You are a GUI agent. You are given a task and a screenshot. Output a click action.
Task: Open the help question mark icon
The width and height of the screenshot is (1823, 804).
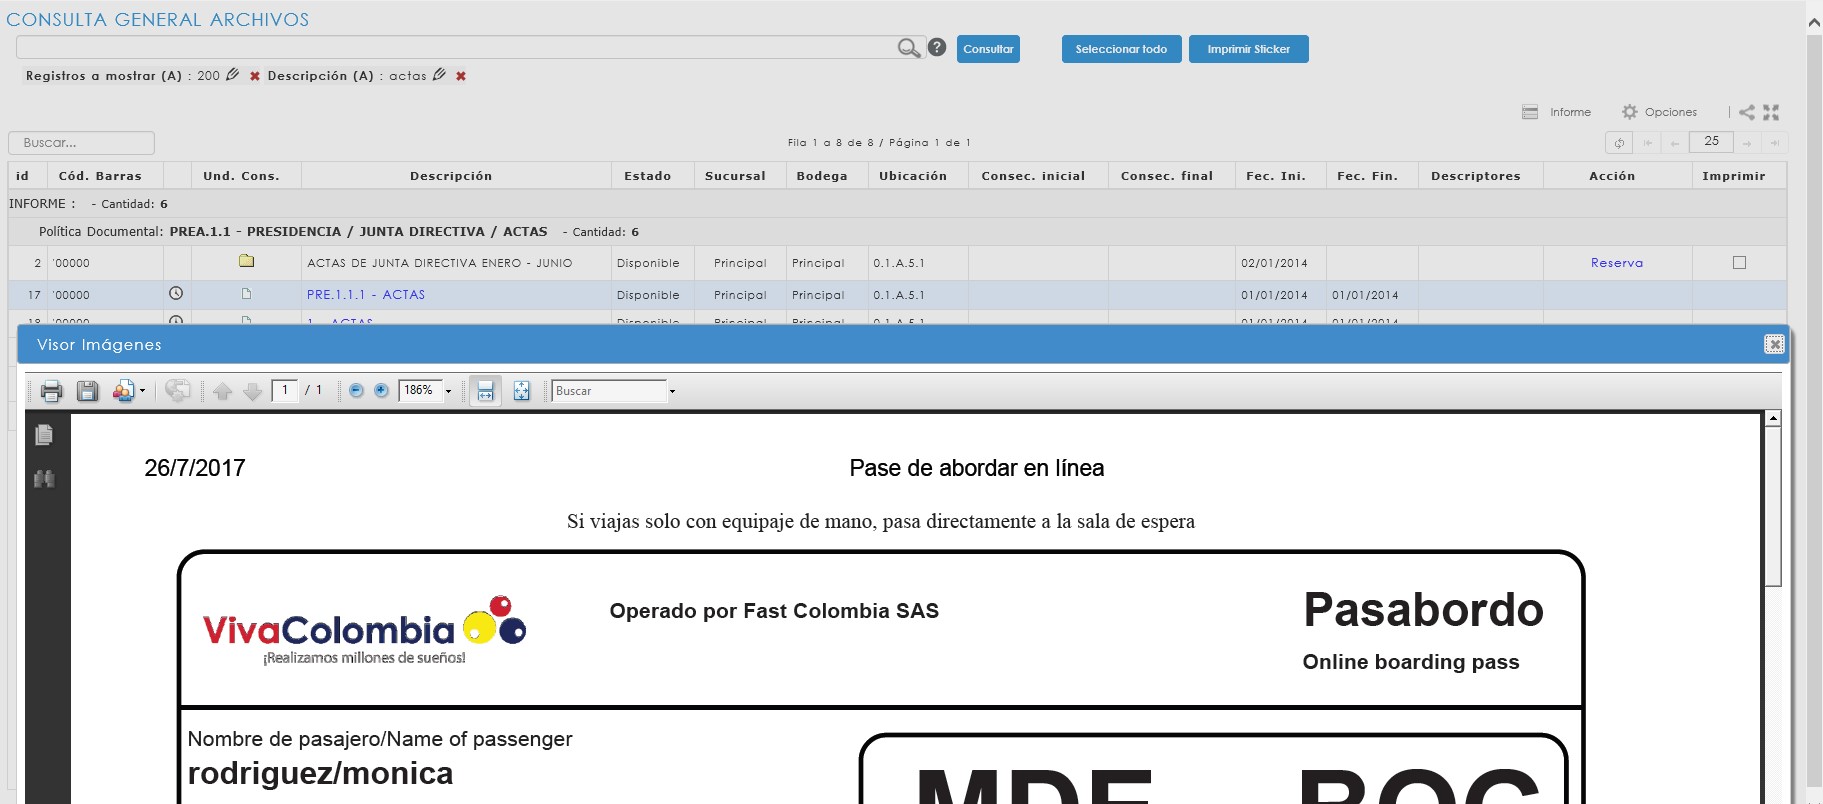click(x=936, y=47)
